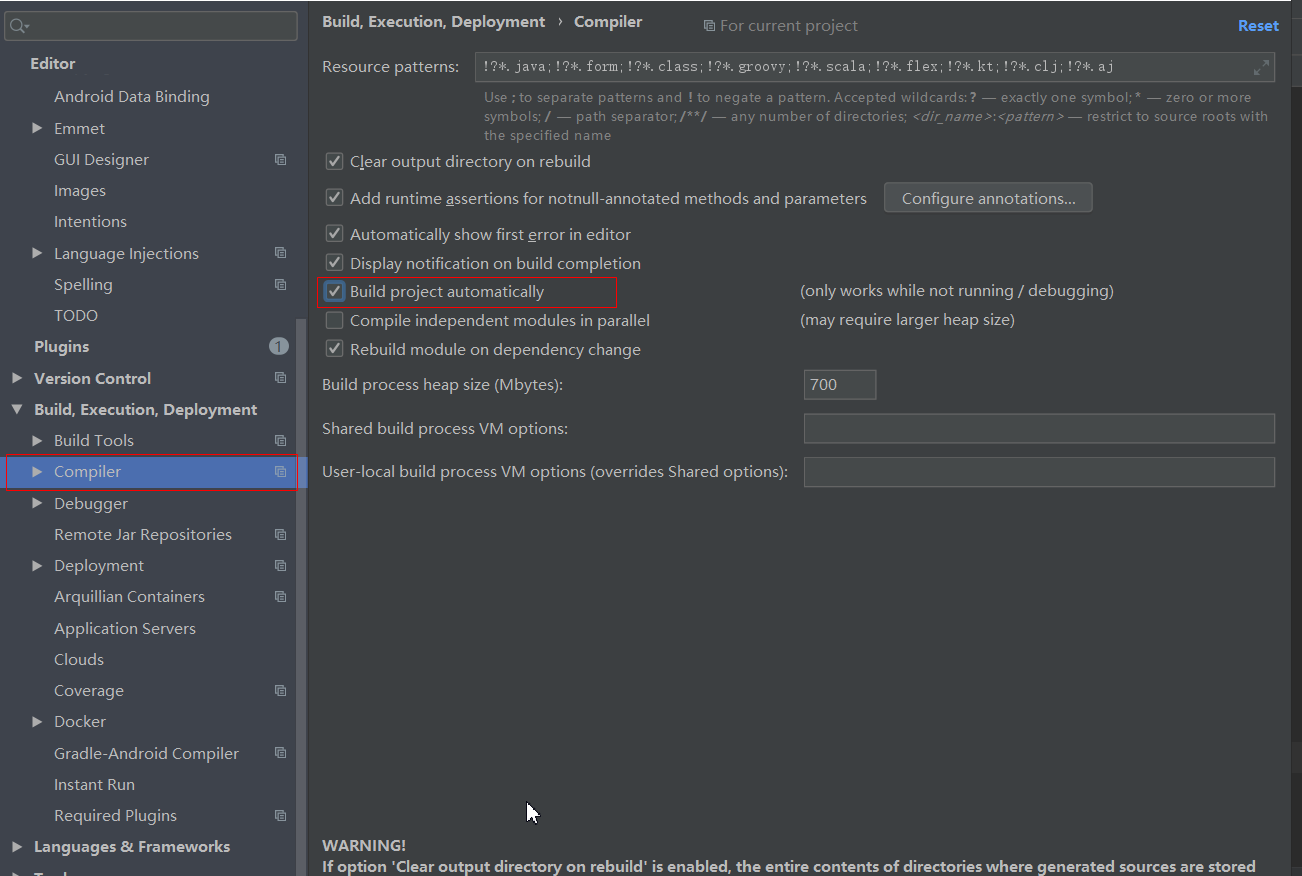Click project-level icon beside Deployment
The height and width of the screenshot is (876, 1302).
[281, 566]
